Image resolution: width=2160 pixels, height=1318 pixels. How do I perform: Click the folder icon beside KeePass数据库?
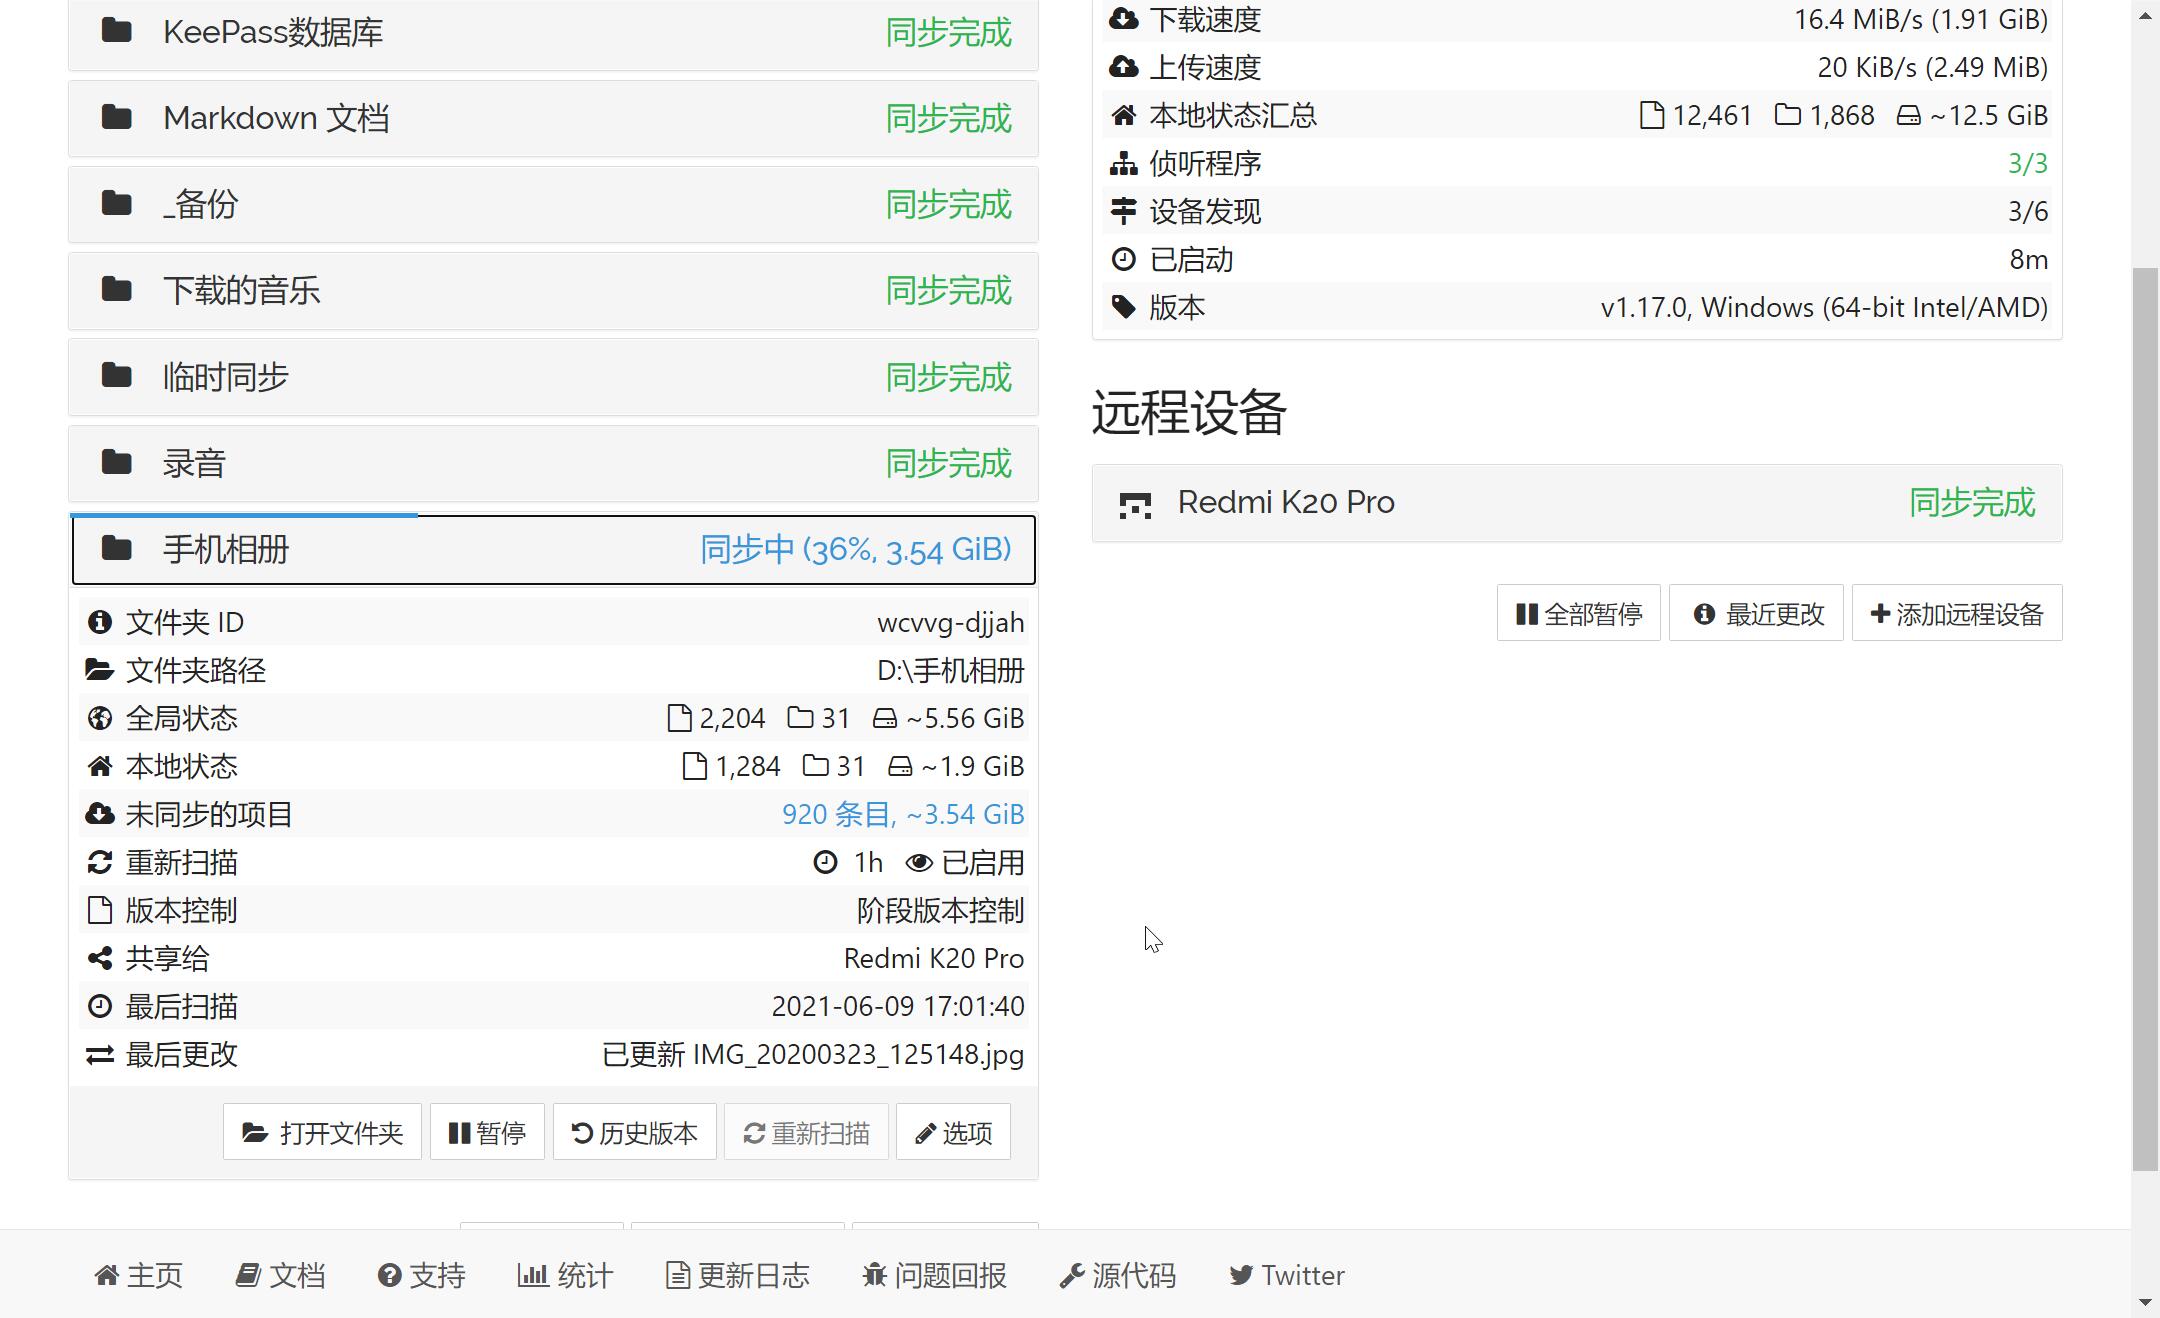pyautogui.click(x=117, y=31)
